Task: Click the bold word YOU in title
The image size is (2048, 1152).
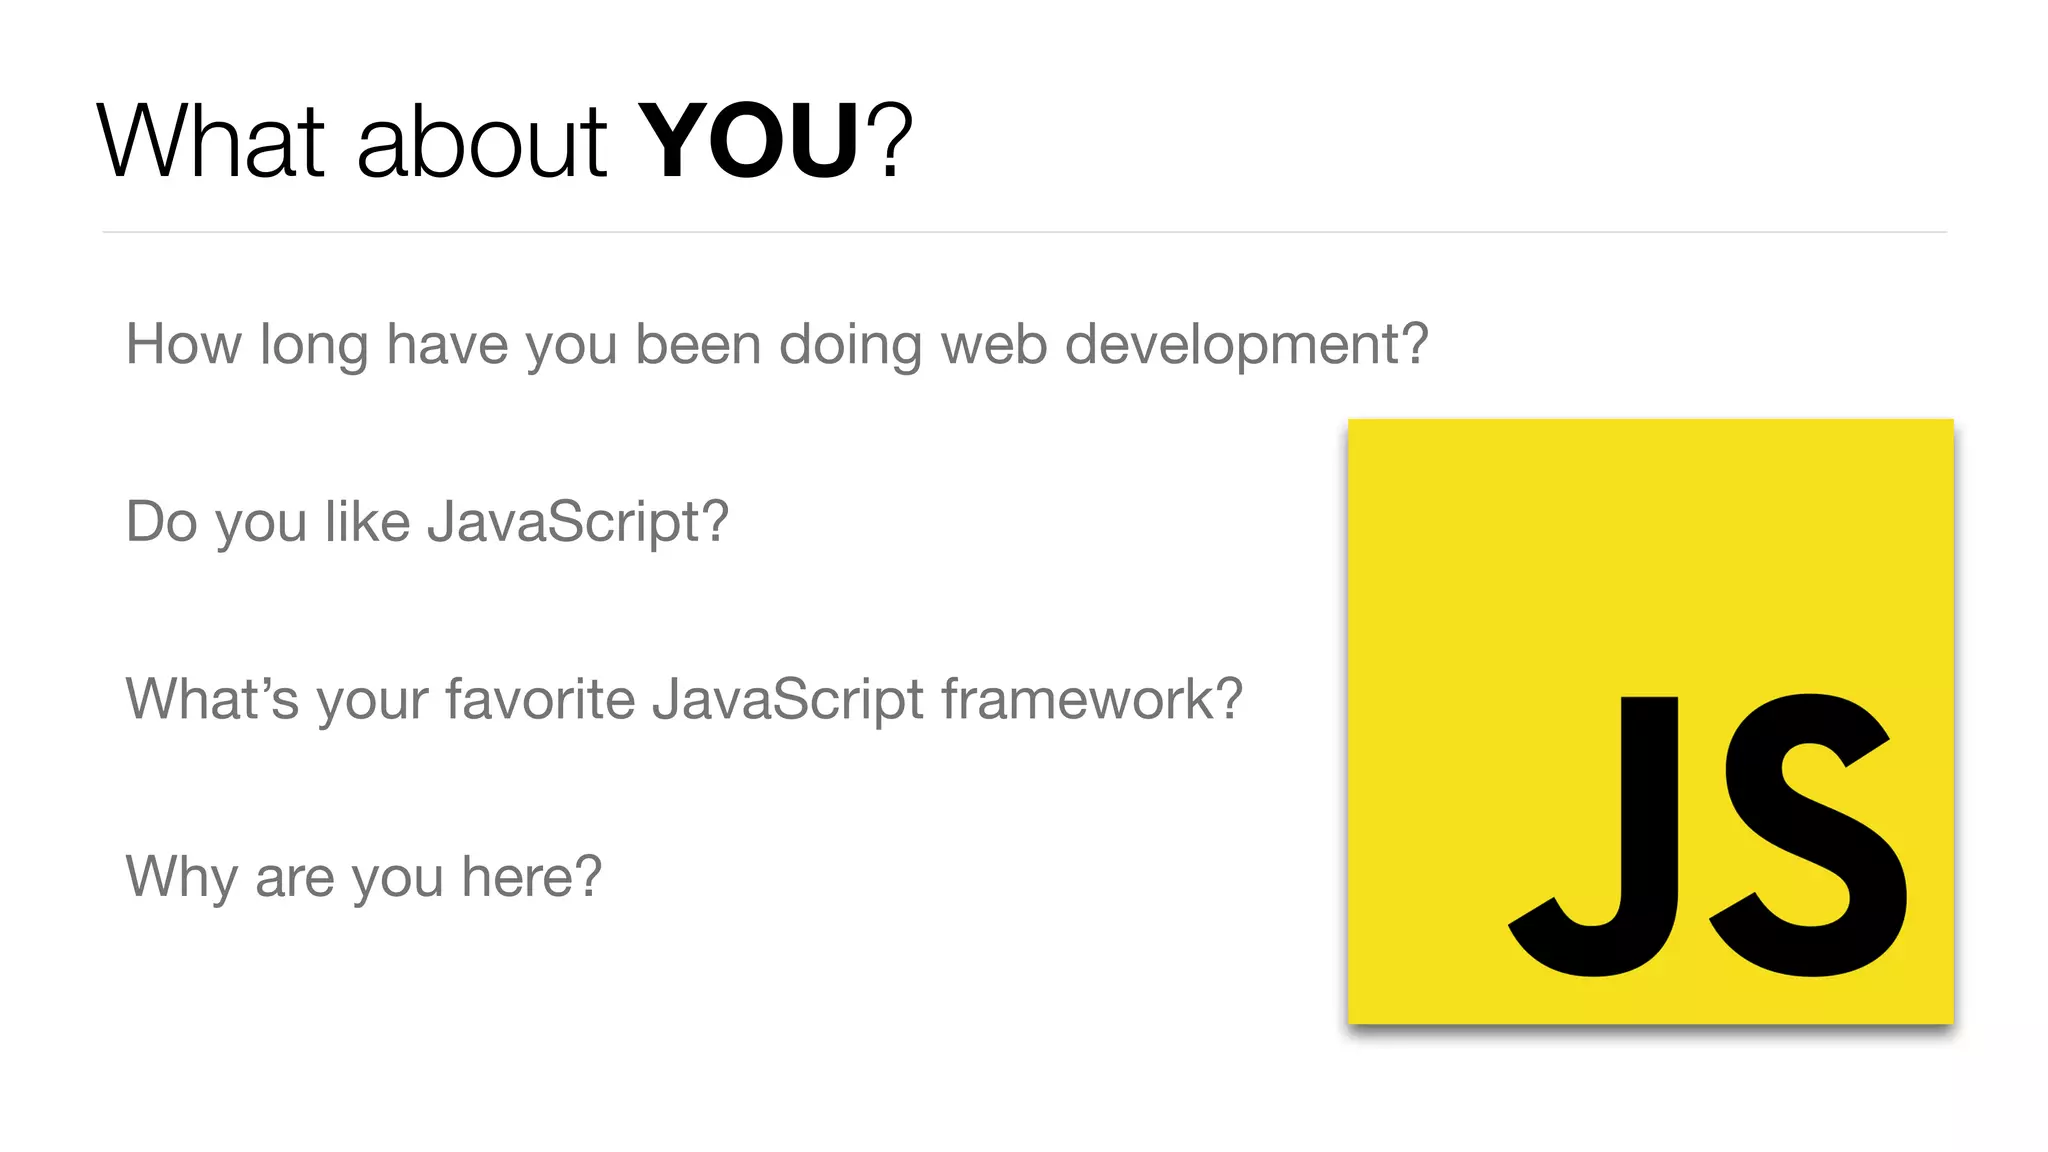Action: 748,142
